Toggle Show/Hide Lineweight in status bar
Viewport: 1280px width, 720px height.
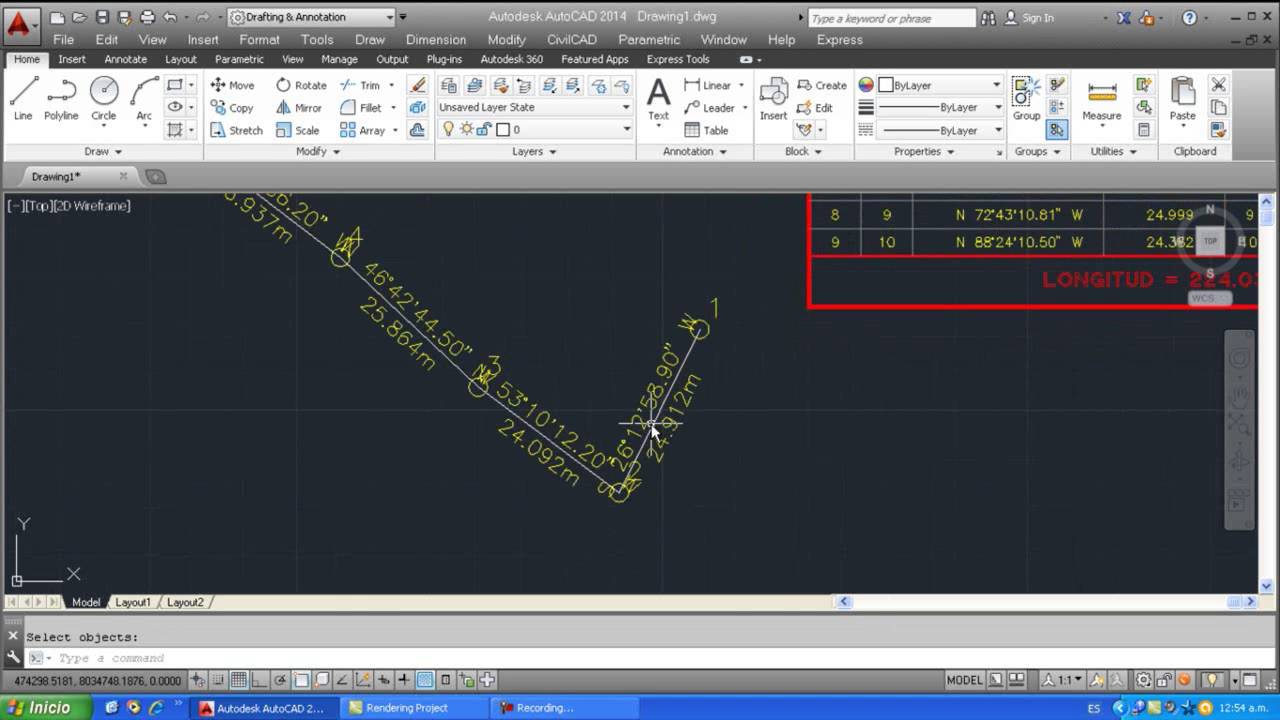[404, 680]
